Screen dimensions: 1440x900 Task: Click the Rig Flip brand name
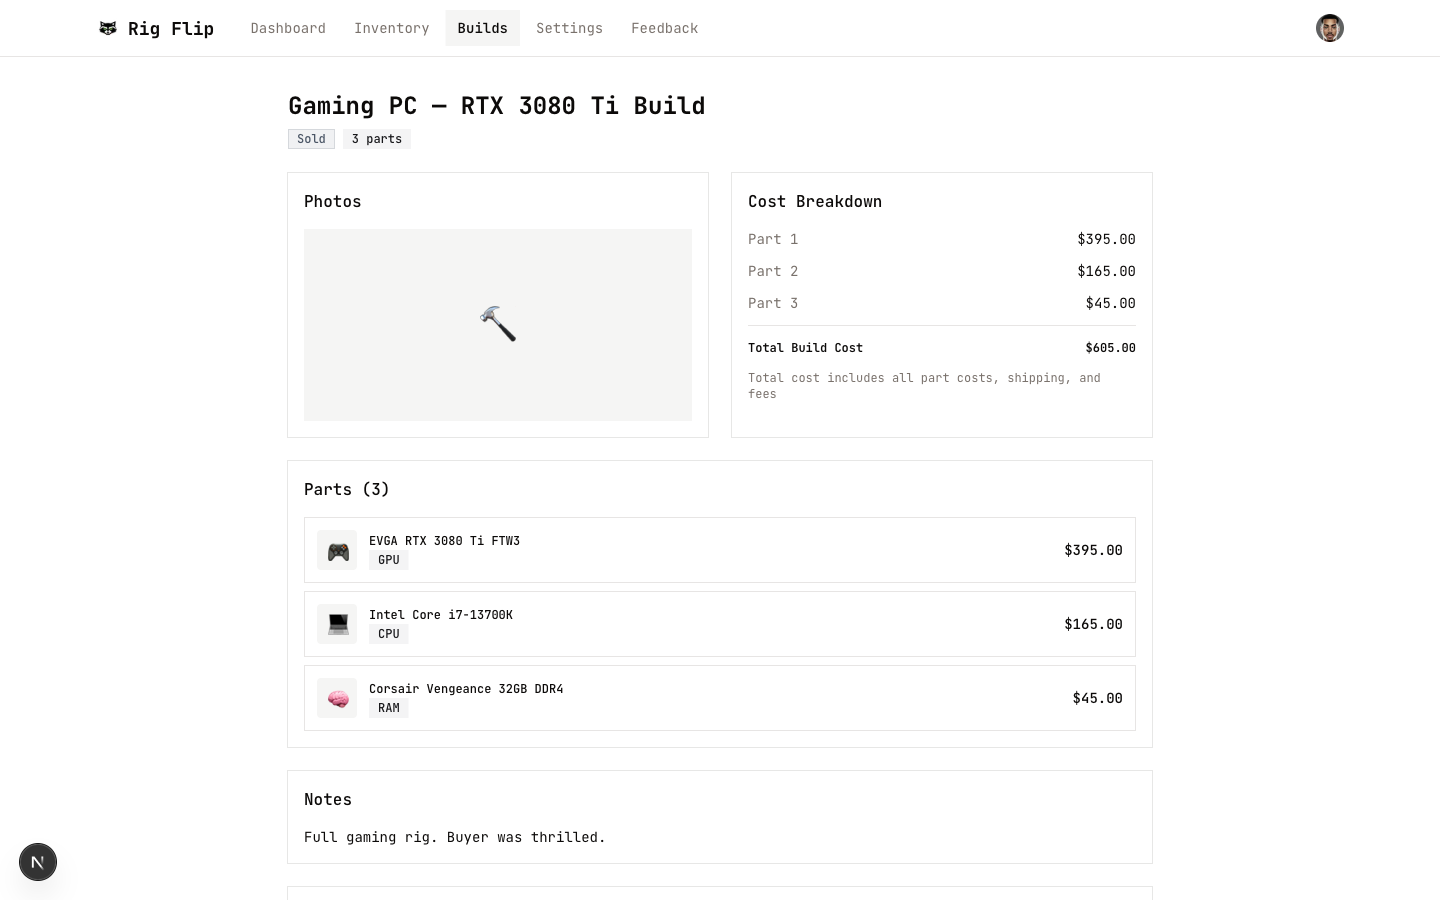[171, 28]
